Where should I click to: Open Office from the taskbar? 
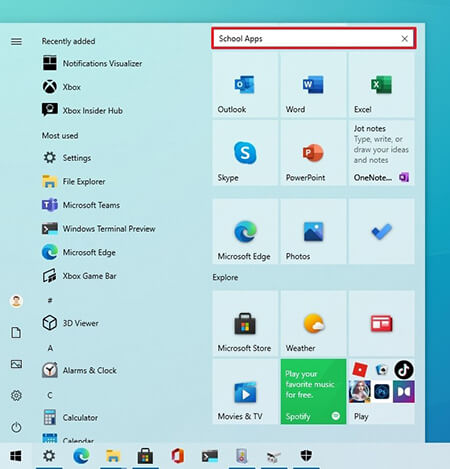[178, 456]
